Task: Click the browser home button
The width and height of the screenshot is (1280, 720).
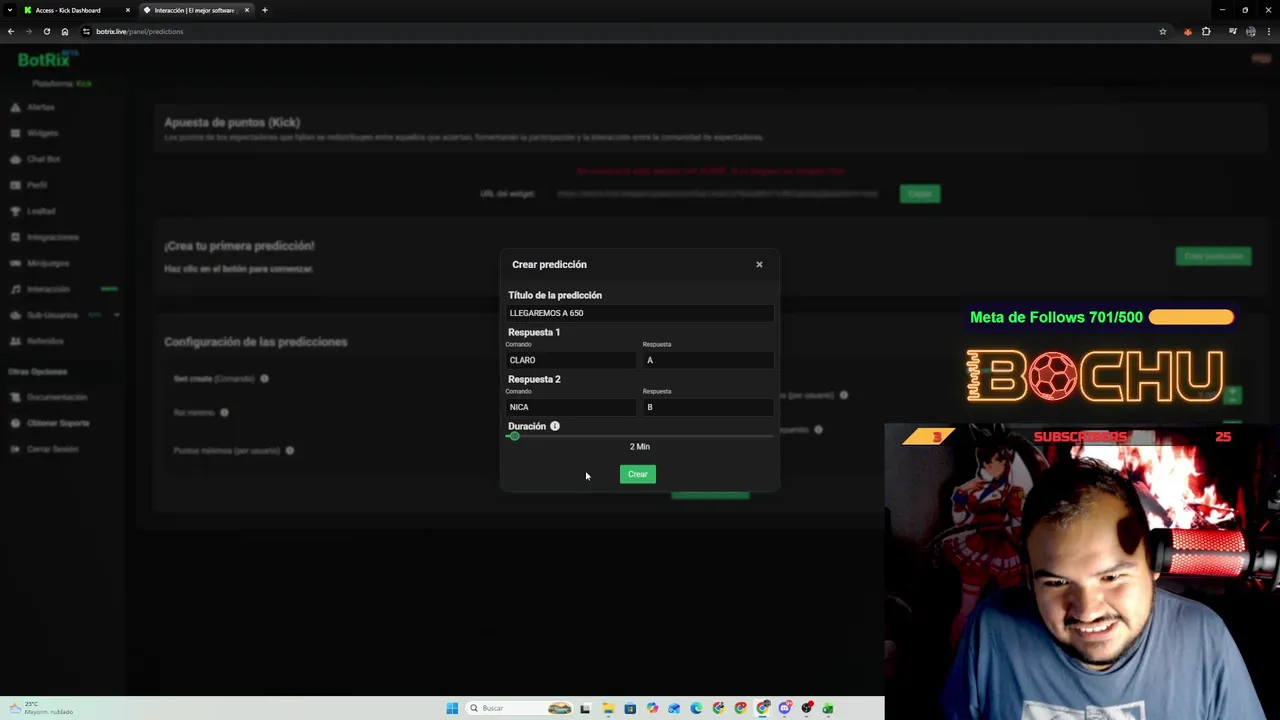Action: click(x=65, y=31)
